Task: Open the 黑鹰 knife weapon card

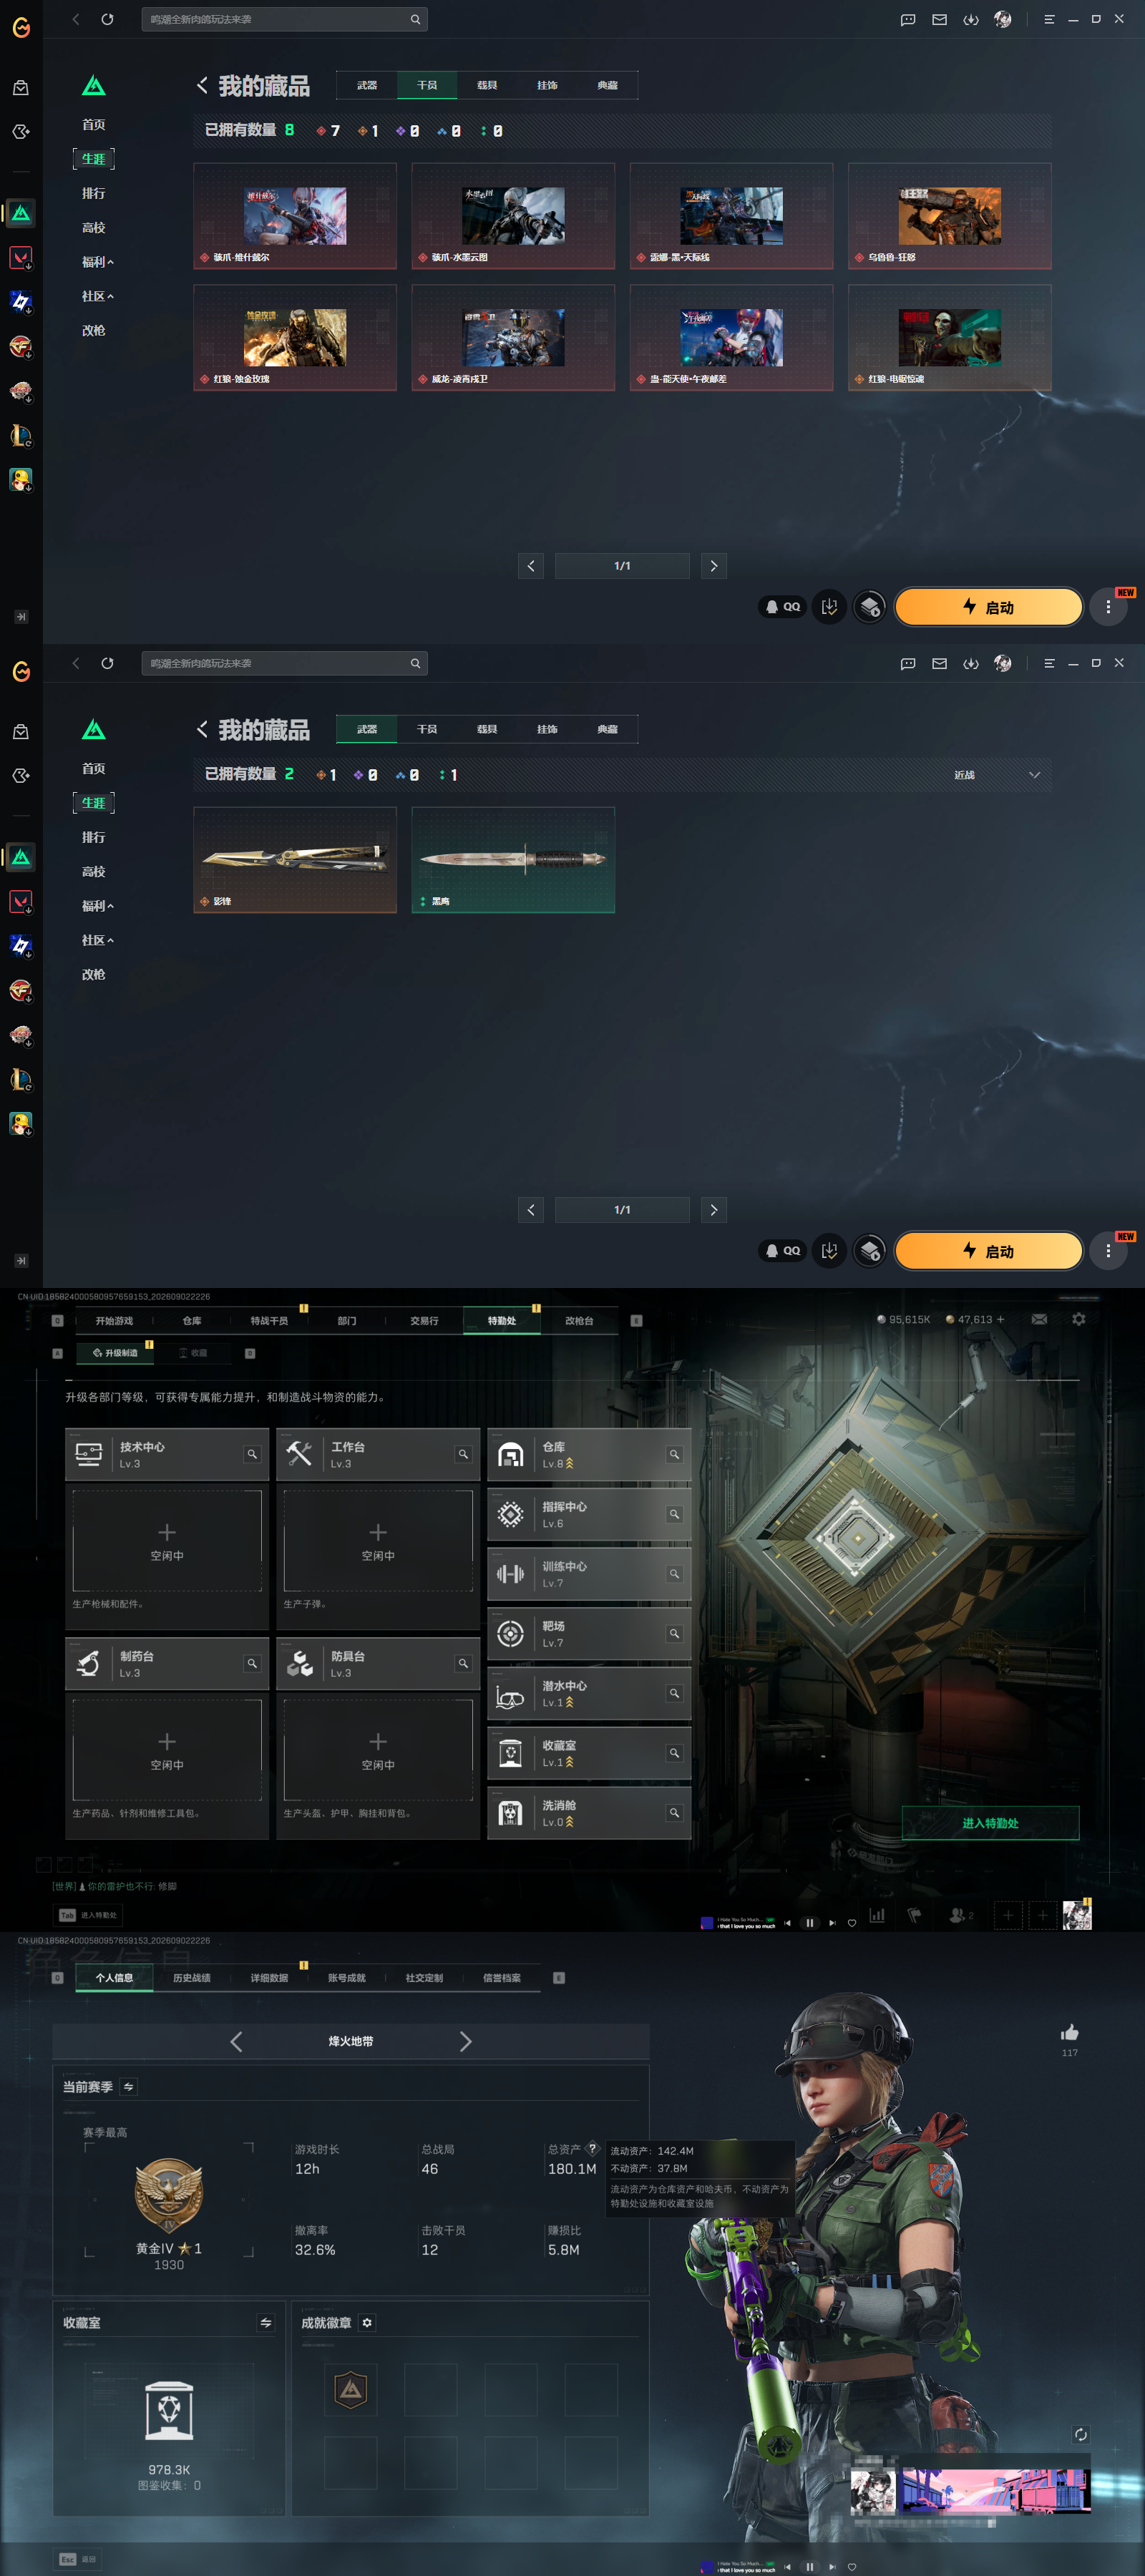Action: tap(513, 860)
